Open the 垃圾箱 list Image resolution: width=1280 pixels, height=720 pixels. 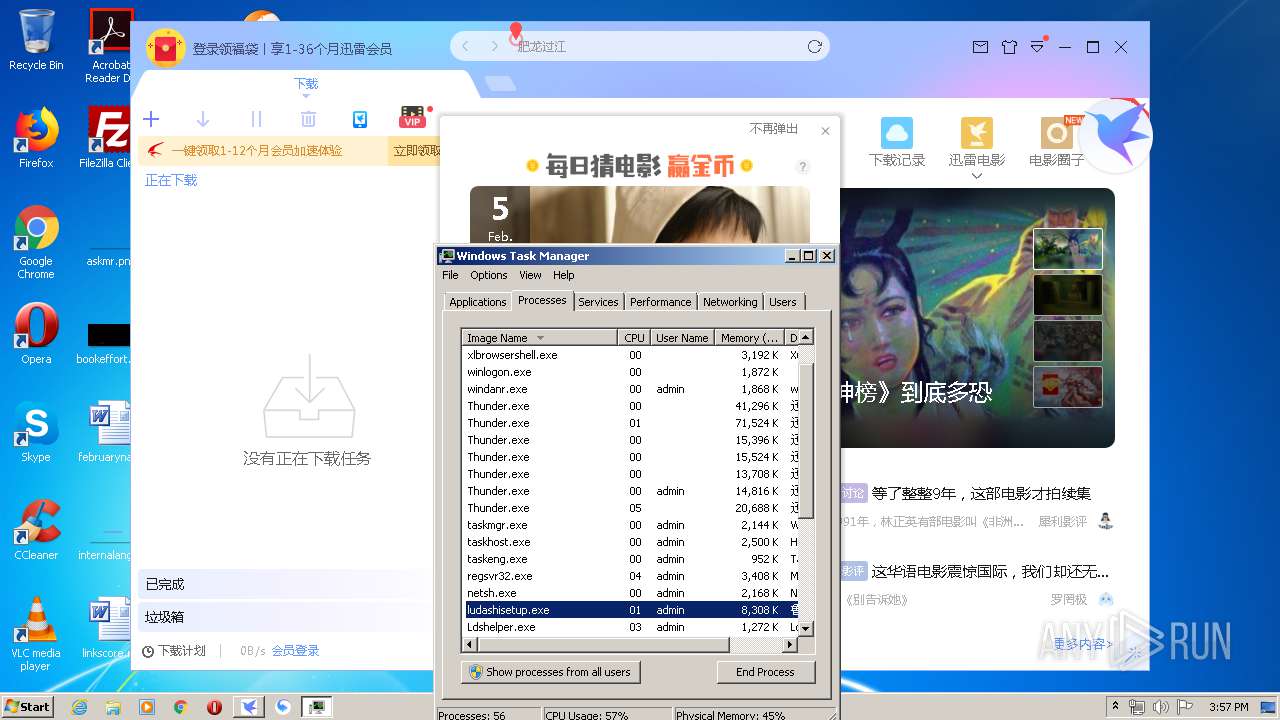[284, 617]
